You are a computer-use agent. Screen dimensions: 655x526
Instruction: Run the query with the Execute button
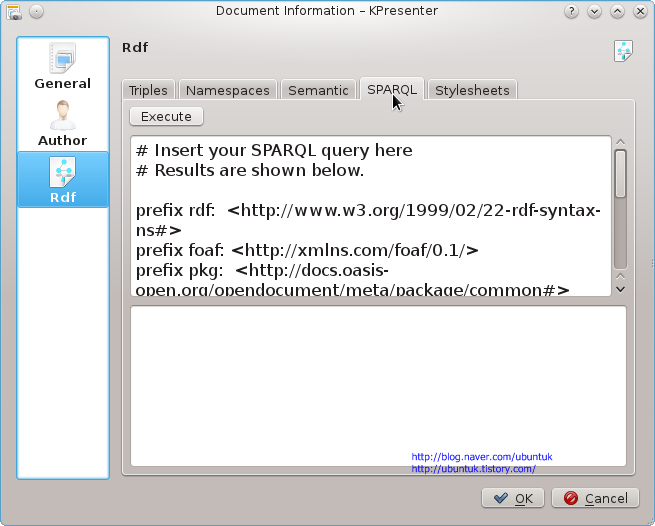(166, 117)
